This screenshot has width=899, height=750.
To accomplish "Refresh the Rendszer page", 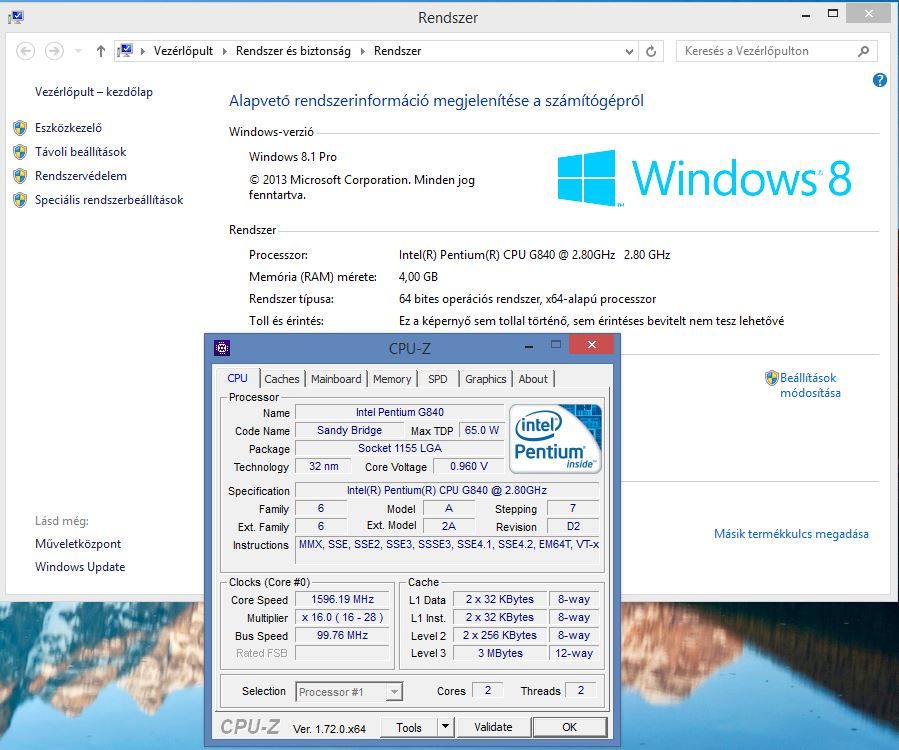I will 651,52.
